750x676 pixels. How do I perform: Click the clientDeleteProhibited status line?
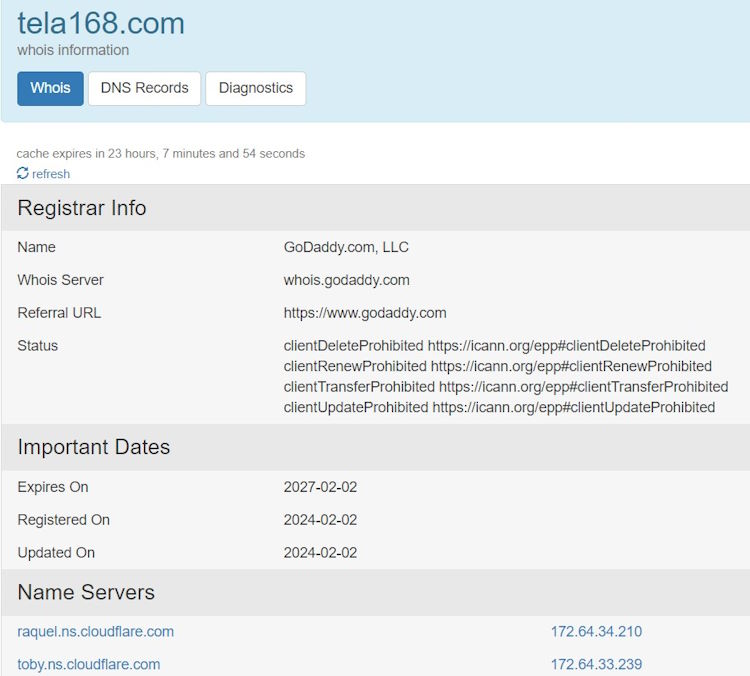[495, 345]
